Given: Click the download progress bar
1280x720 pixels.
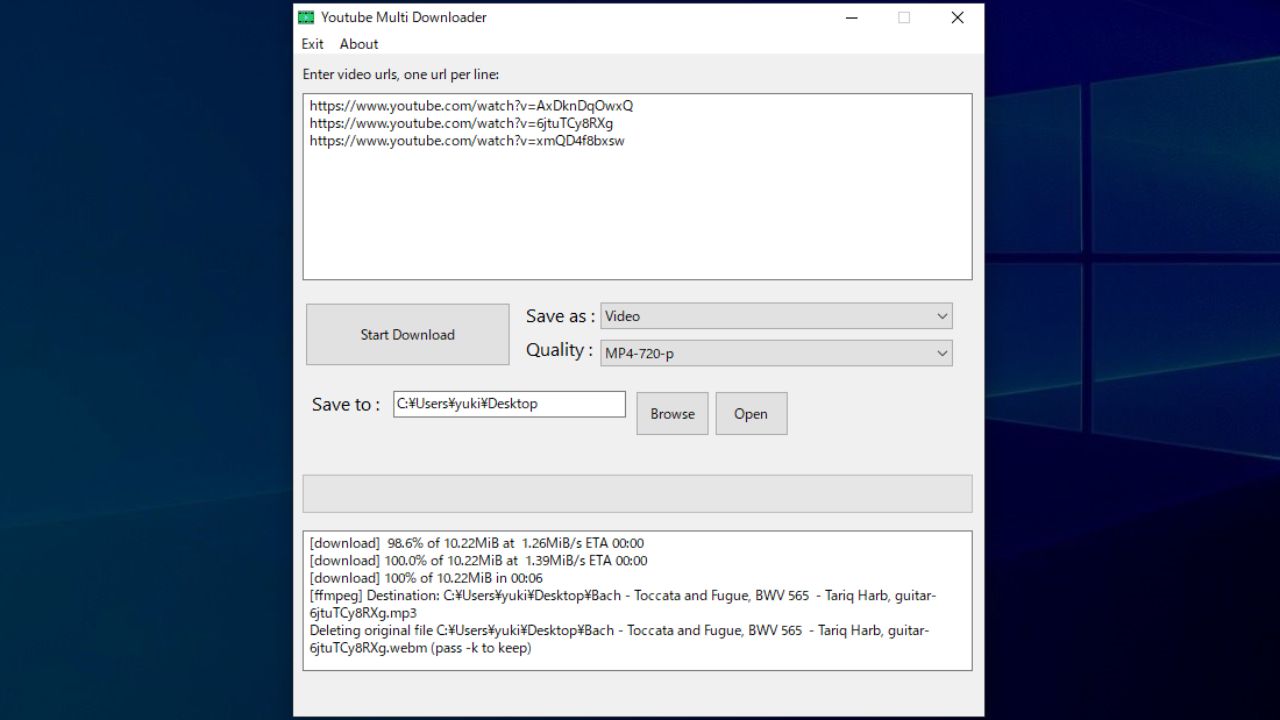Looking at the screenshot, I should point(637,494).
